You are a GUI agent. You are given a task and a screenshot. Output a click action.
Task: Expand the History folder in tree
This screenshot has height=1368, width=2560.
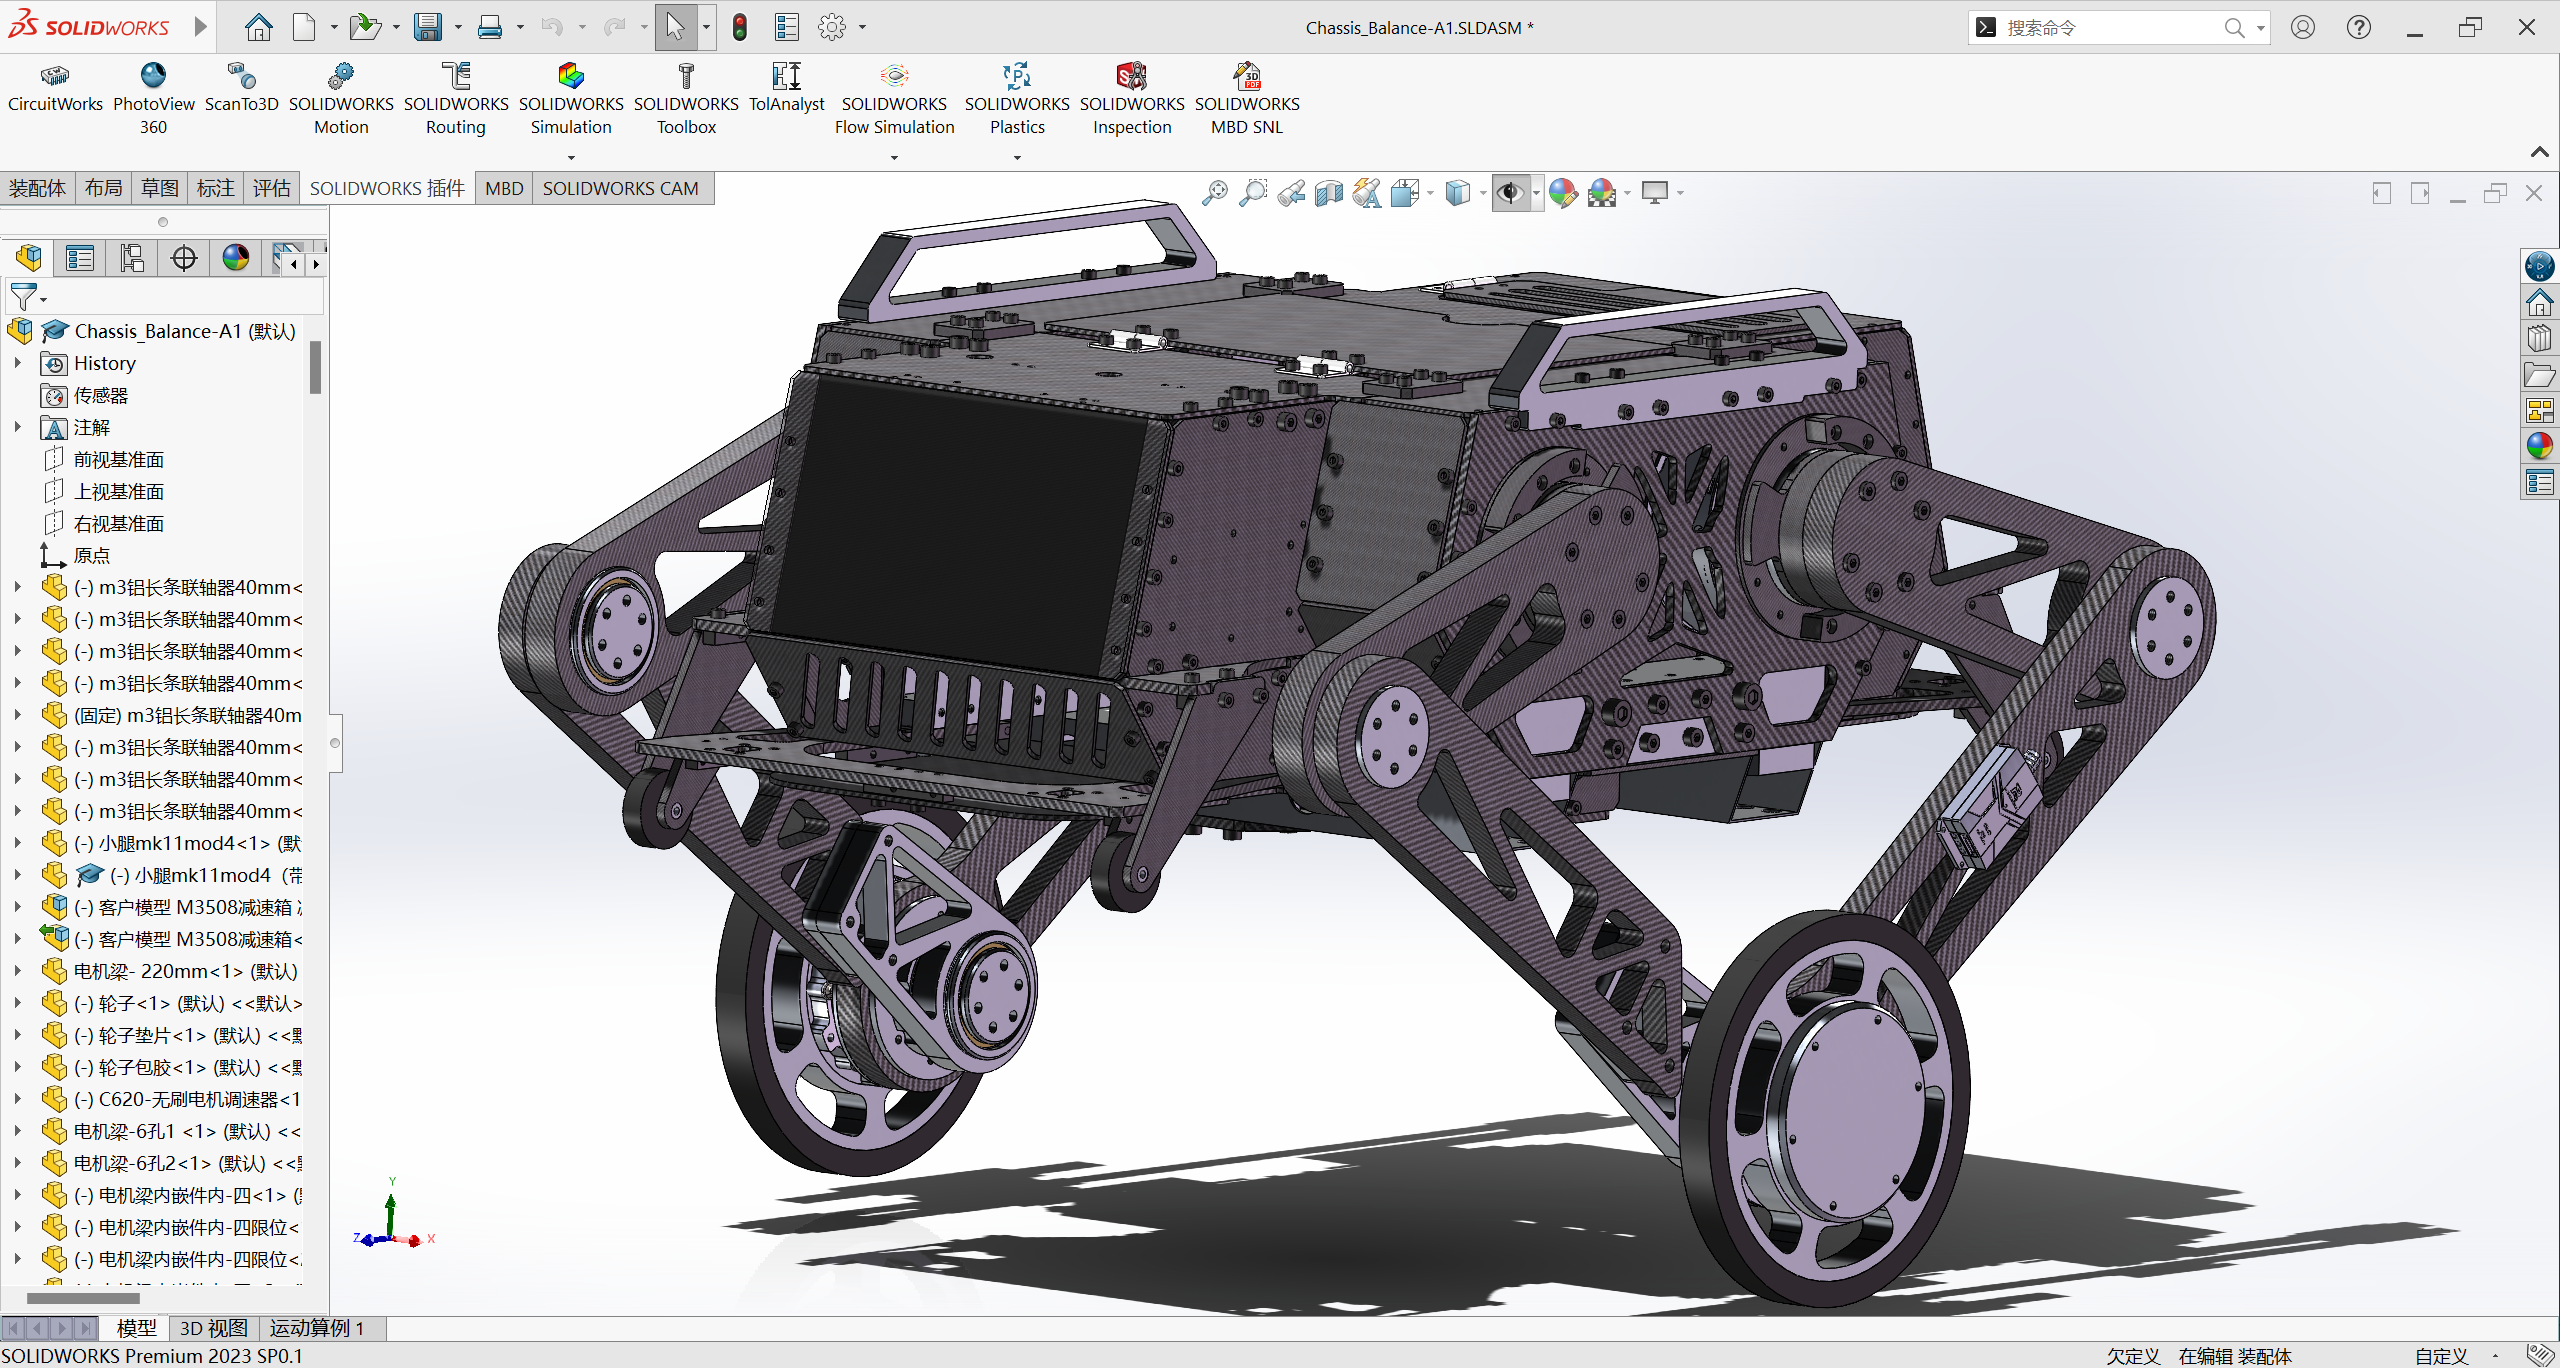point(18,363)
